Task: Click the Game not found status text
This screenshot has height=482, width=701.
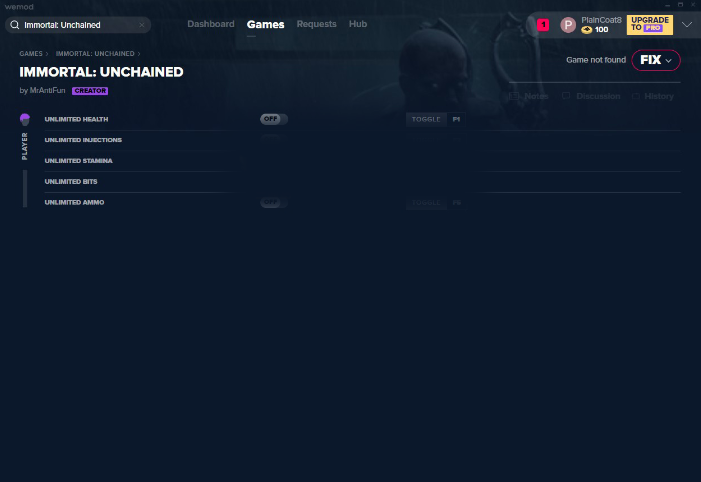Action: point(596,60)
